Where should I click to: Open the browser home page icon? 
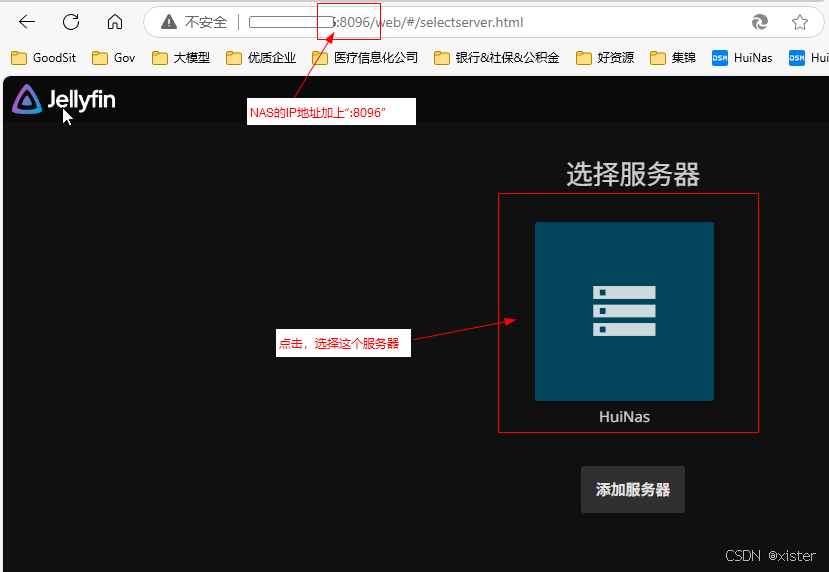pos(115,22)
